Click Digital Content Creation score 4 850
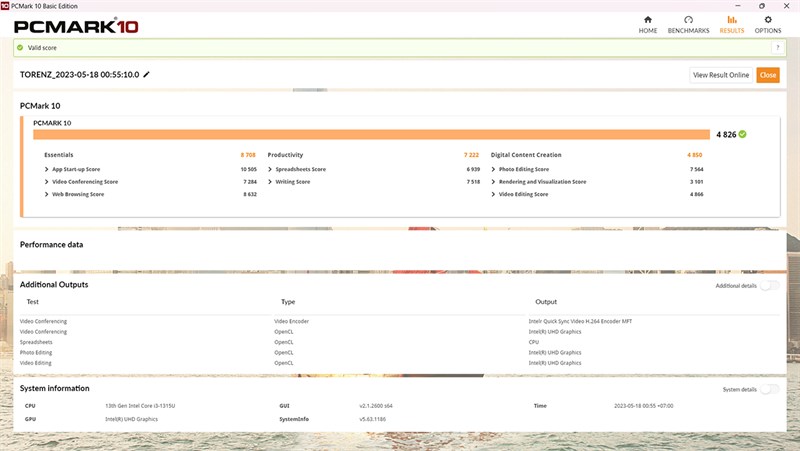The height and width of the screenshot is (451, 800). 694,155
